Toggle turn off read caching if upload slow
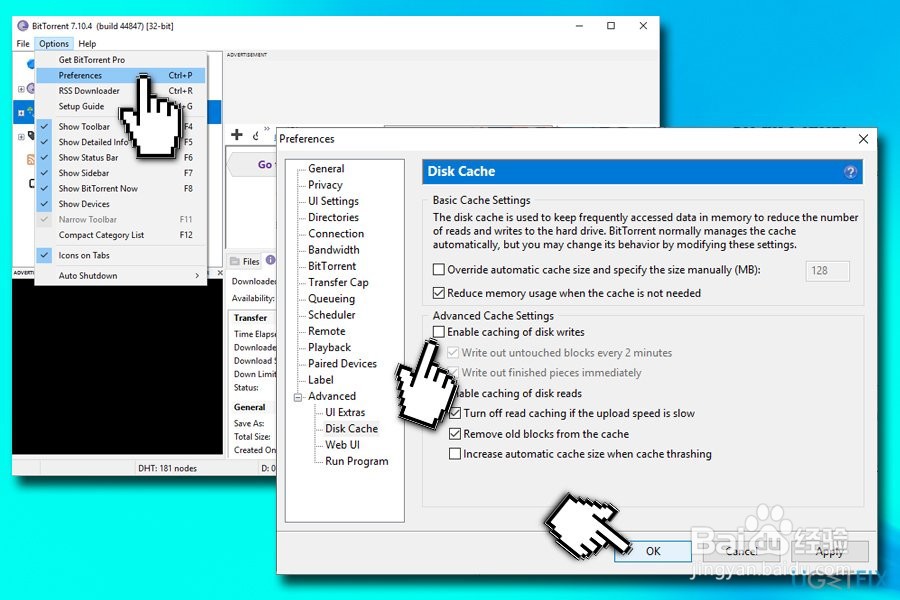This screenshot has width=900, height=600. 455,413
